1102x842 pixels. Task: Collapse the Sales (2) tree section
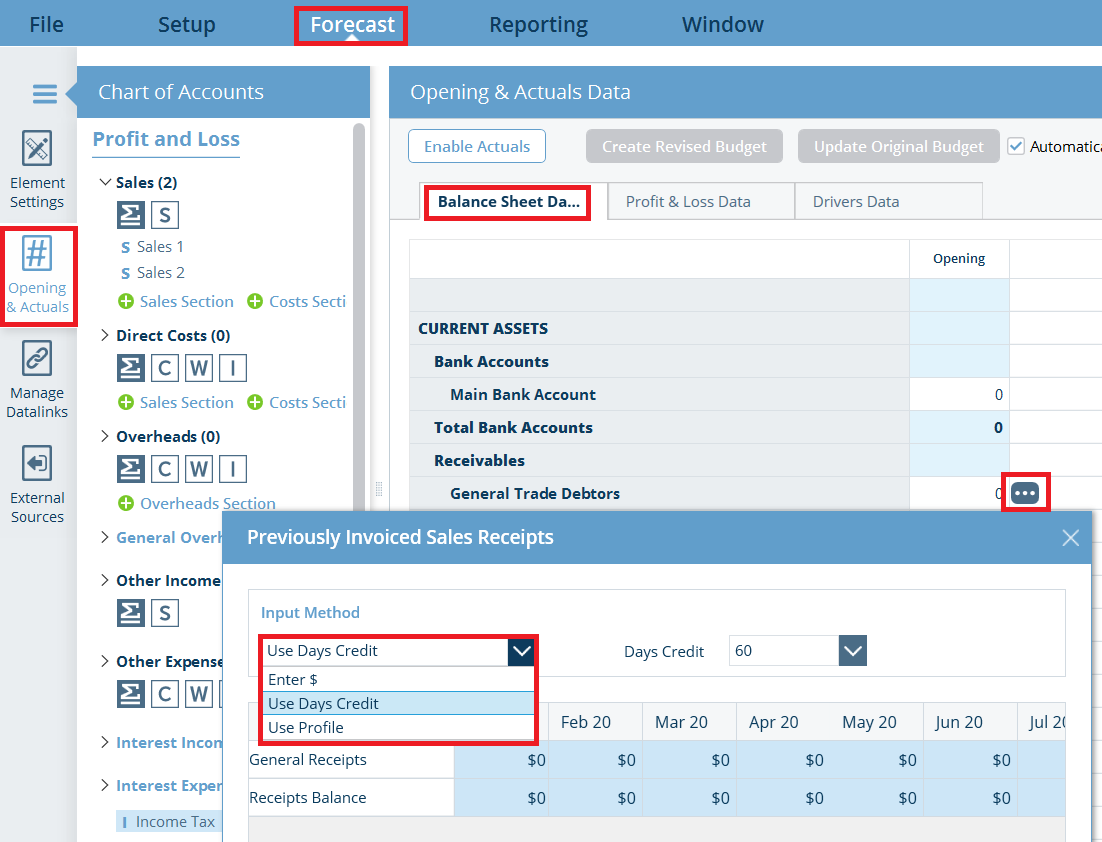point(106,183)
